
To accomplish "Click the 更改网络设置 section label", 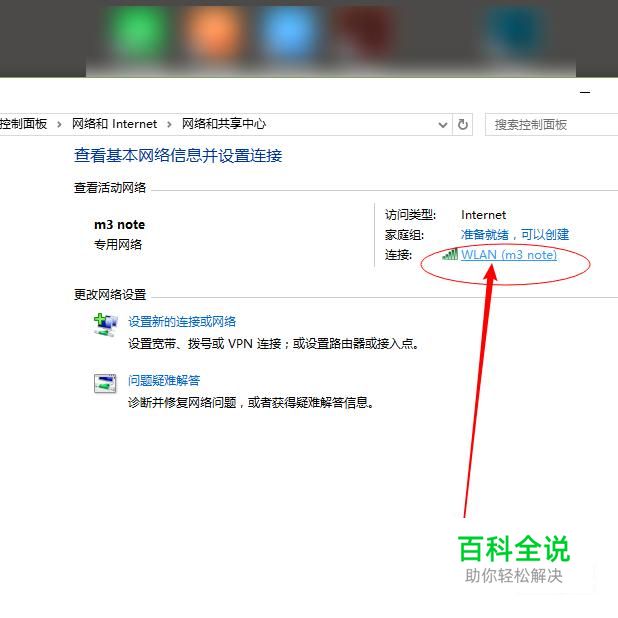I will pyautogui.click(x=110, y=294).
